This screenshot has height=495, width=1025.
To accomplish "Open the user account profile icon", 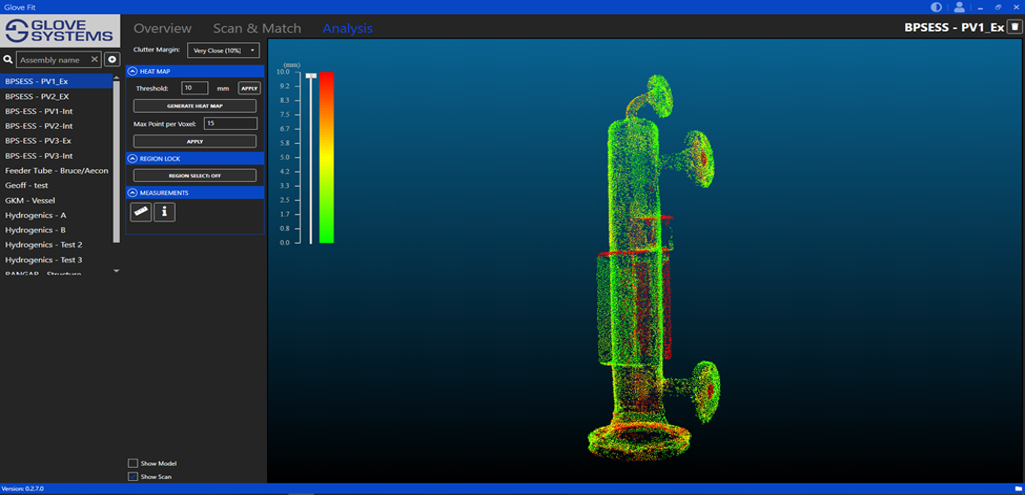I will (959, 7).
